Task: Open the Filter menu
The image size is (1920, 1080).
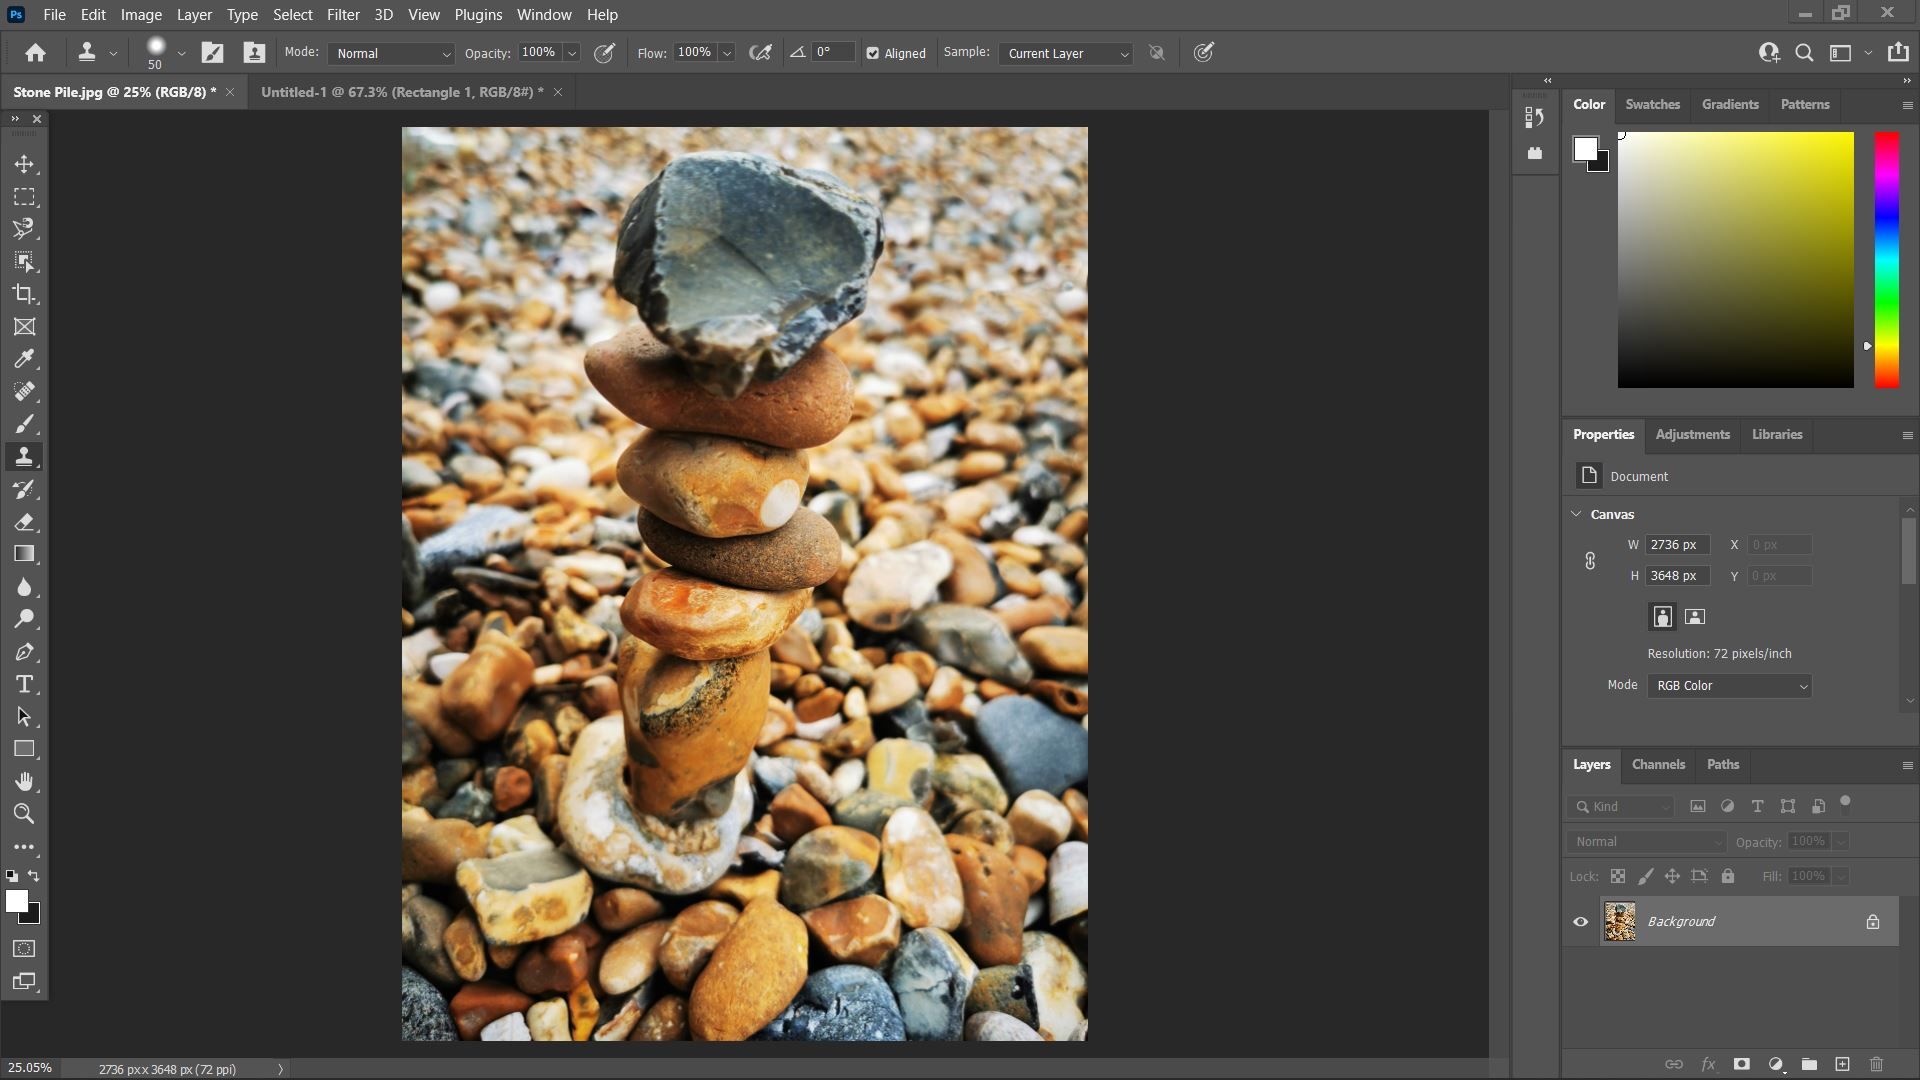Action: tap(342, 15)
